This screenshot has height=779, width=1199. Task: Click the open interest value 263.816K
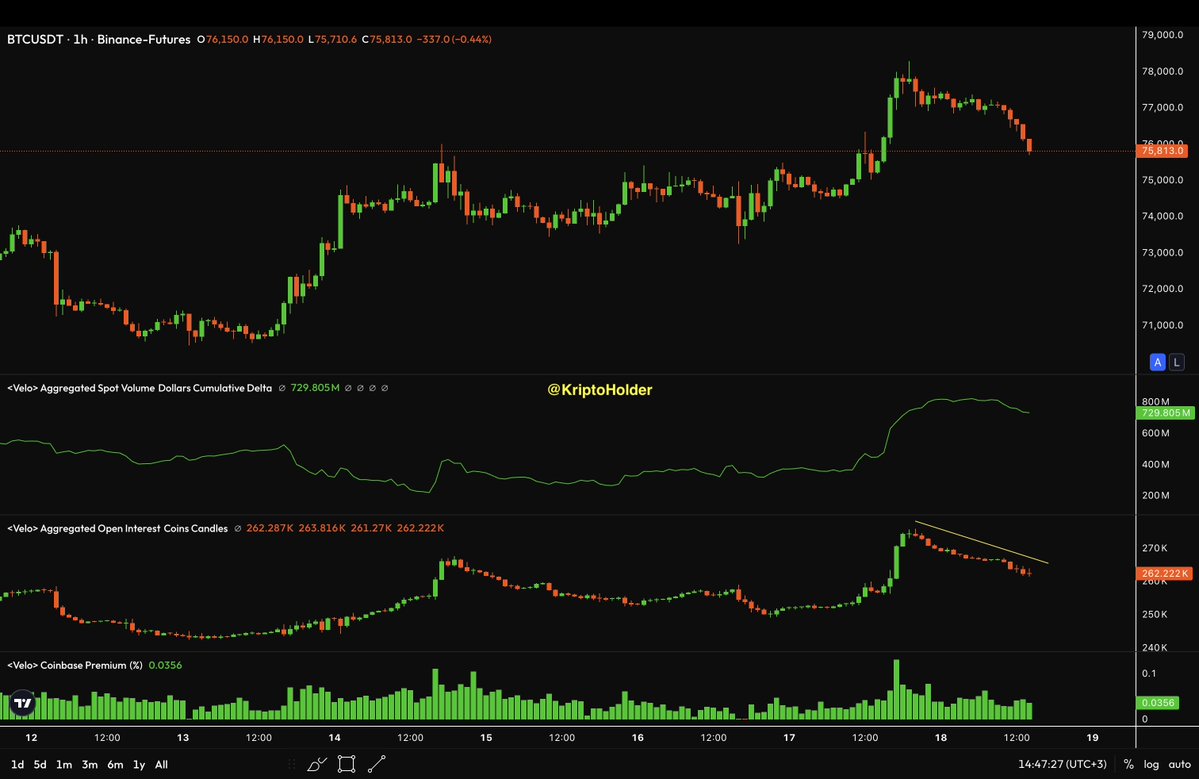[322, 528]
